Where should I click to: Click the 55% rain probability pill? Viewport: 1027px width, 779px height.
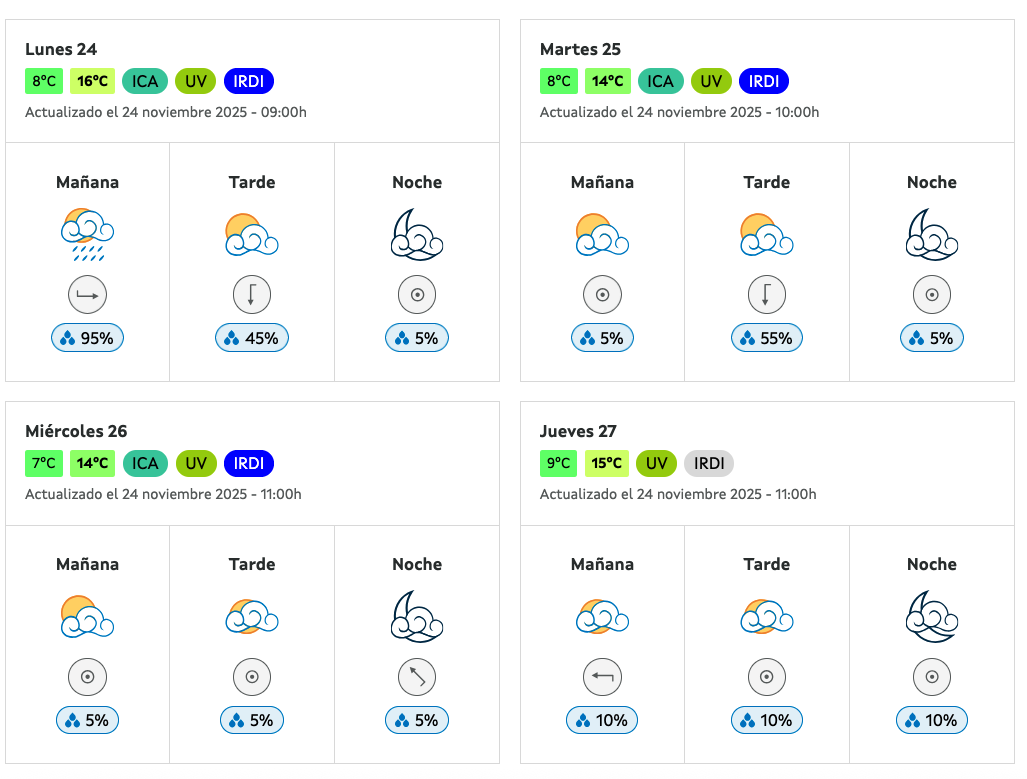(767, 338)
